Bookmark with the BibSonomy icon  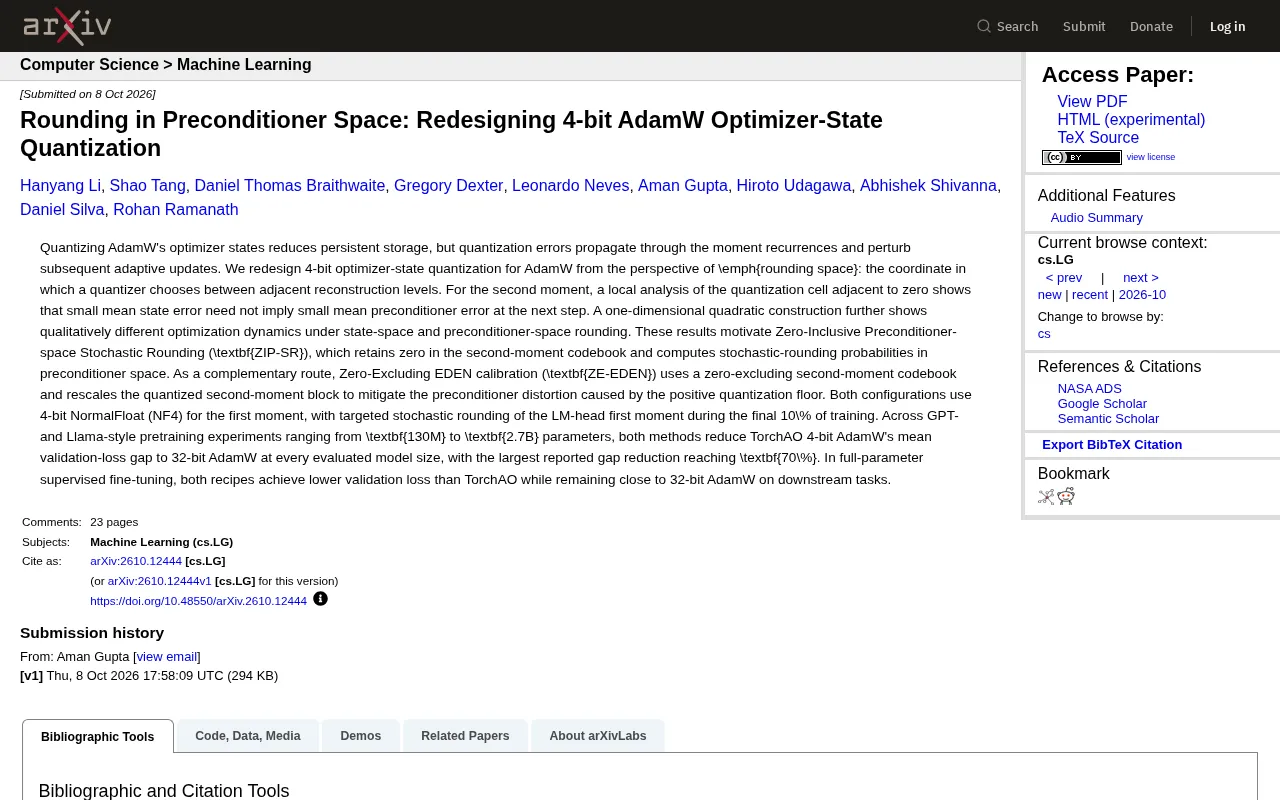[1046, 497]
